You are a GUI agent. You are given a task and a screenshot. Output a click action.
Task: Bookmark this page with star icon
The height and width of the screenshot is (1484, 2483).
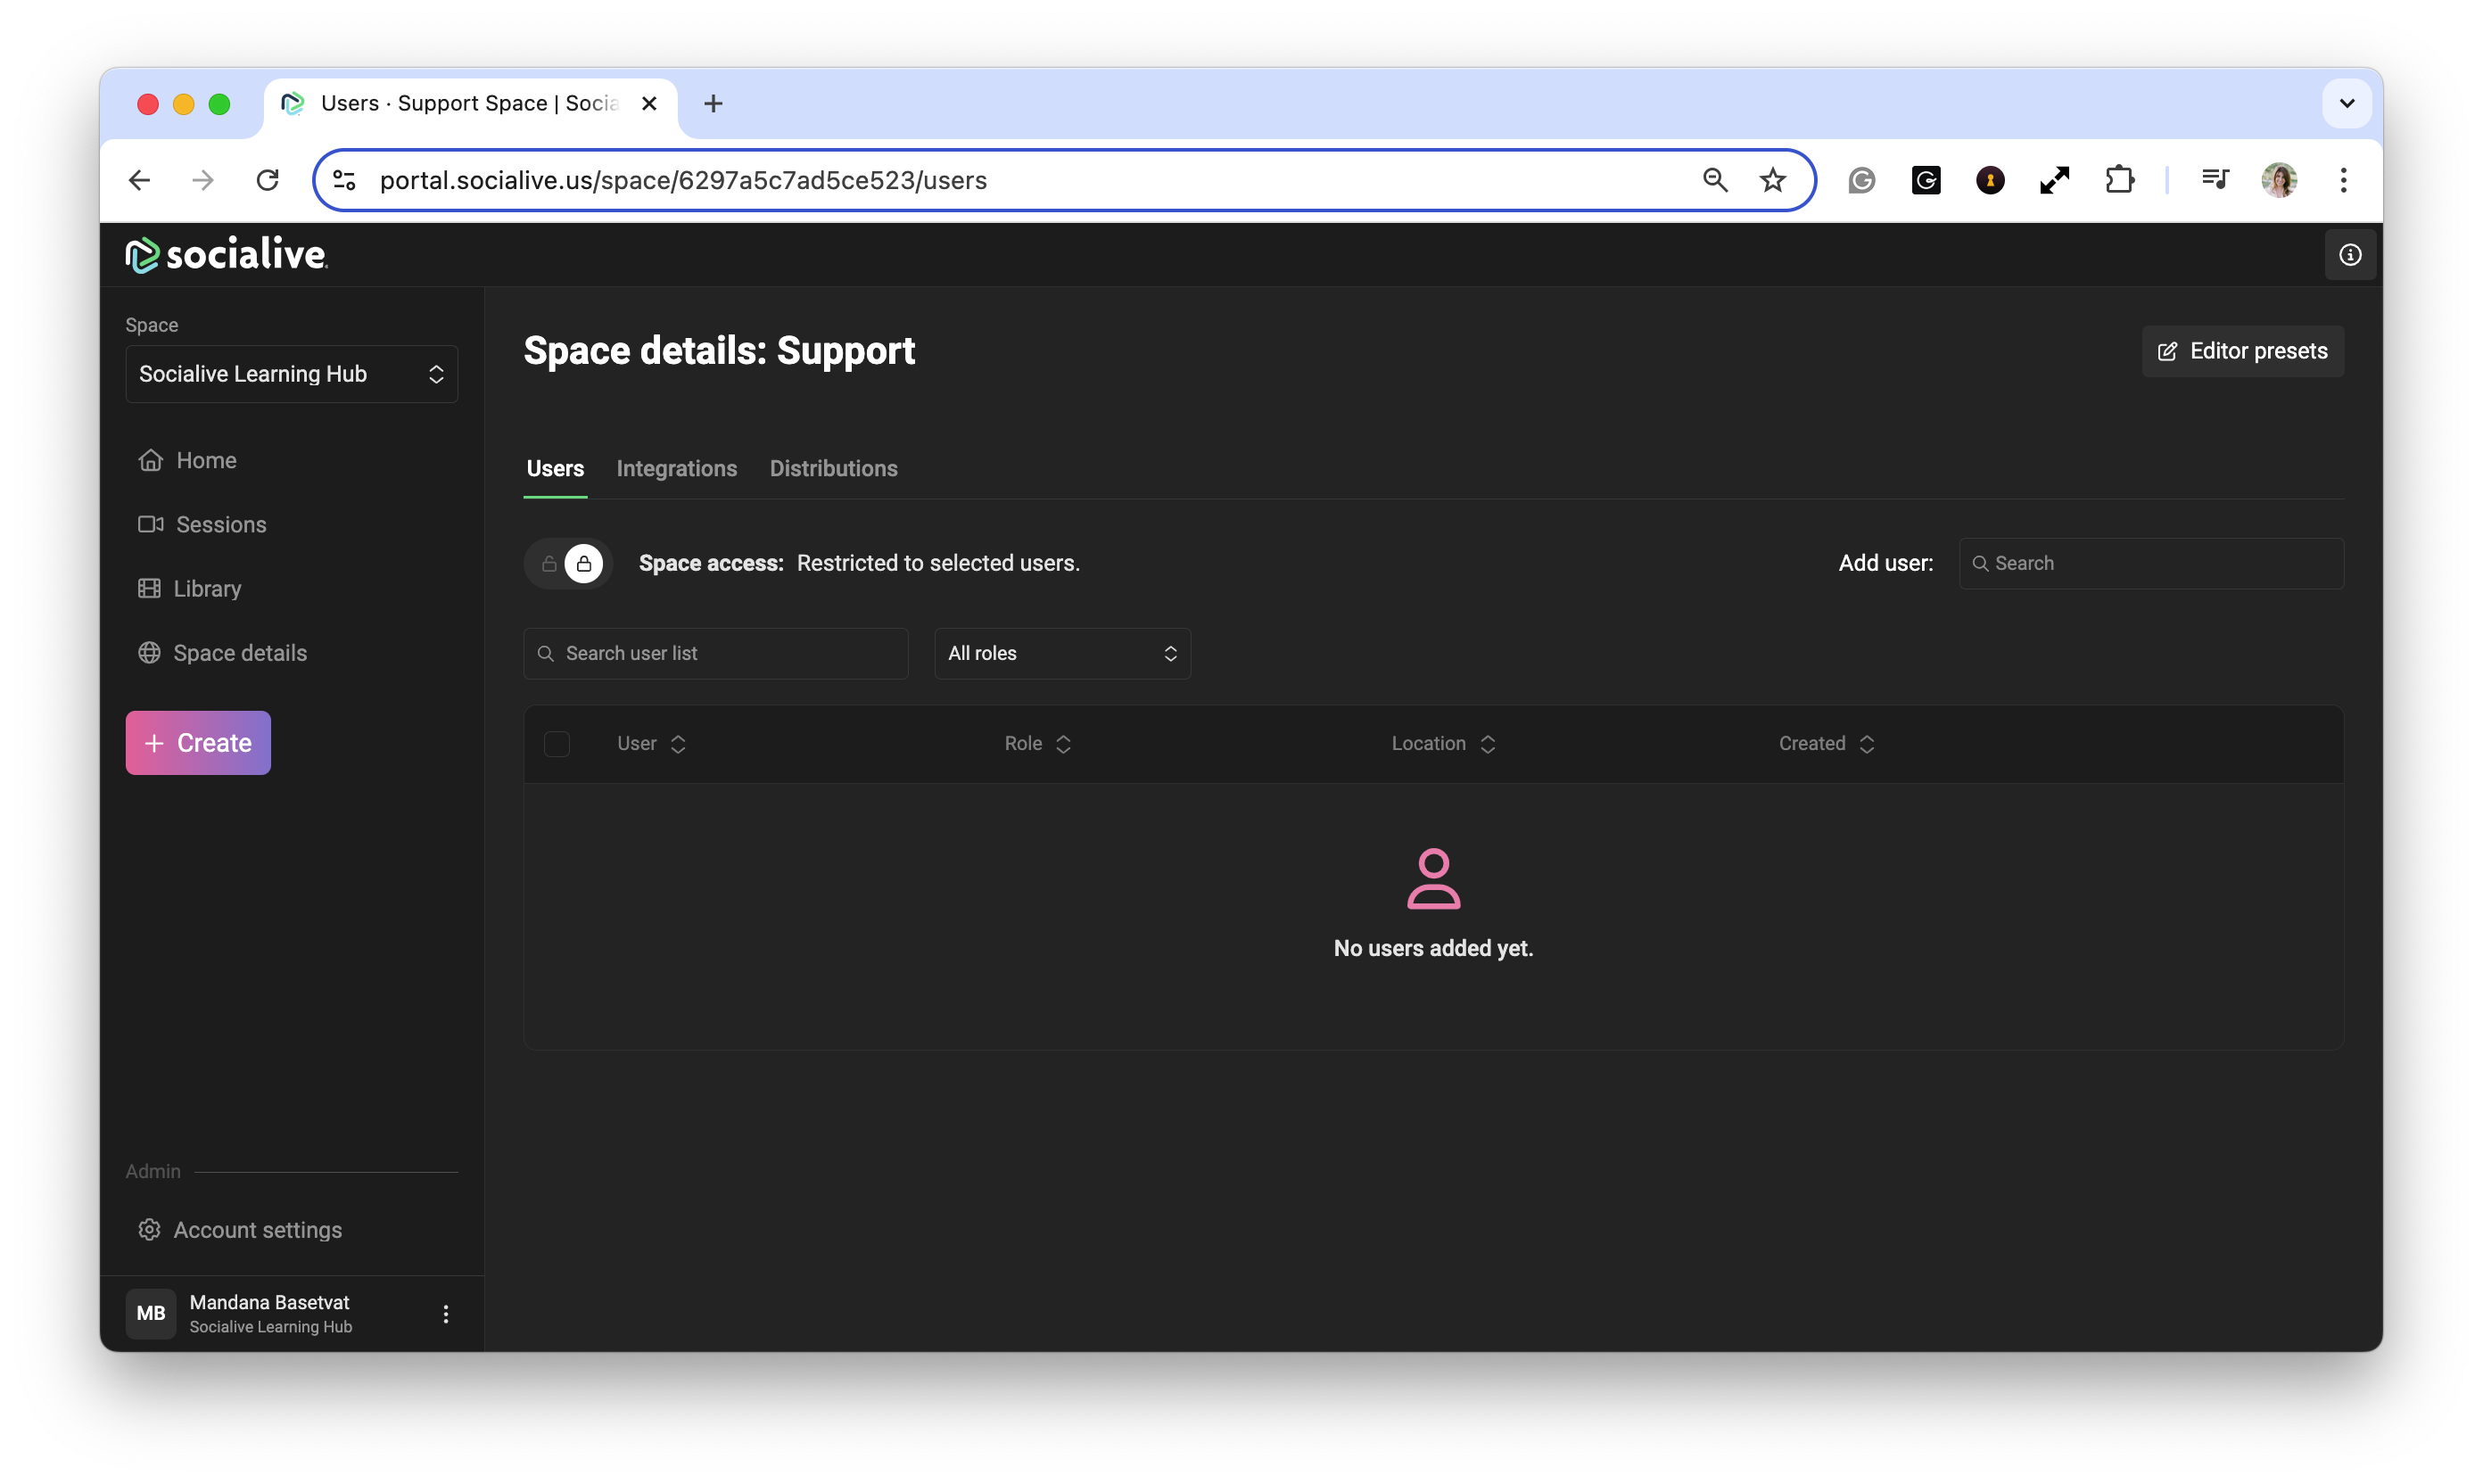pos(1772,180)
